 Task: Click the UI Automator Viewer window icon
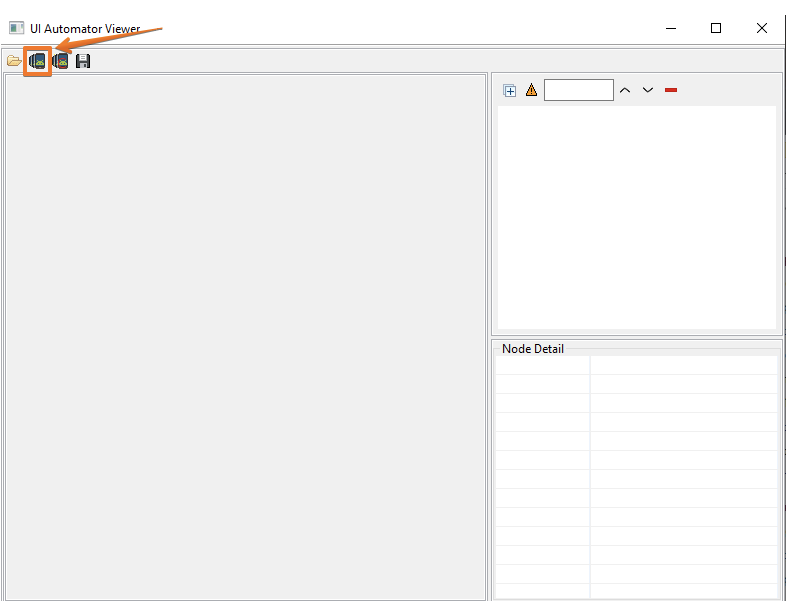pos(16,28)
